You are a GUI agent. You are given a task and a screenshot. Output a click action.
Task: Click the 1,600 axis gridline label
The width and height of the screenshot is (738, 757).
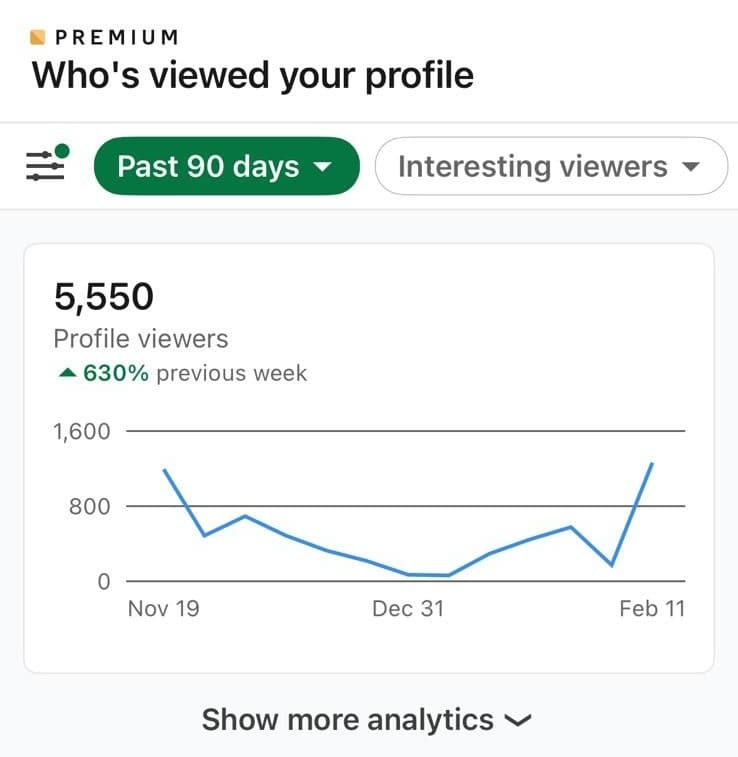[x=81, y=432]
